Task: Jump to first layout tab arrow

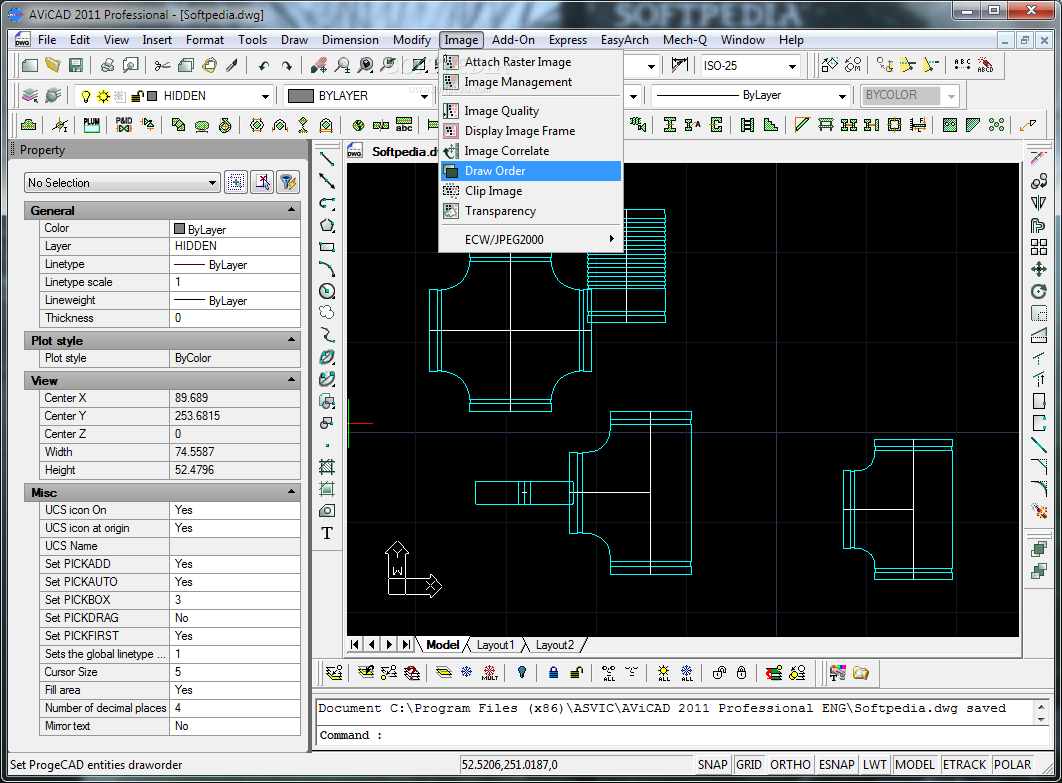Action: click(355, 644)
